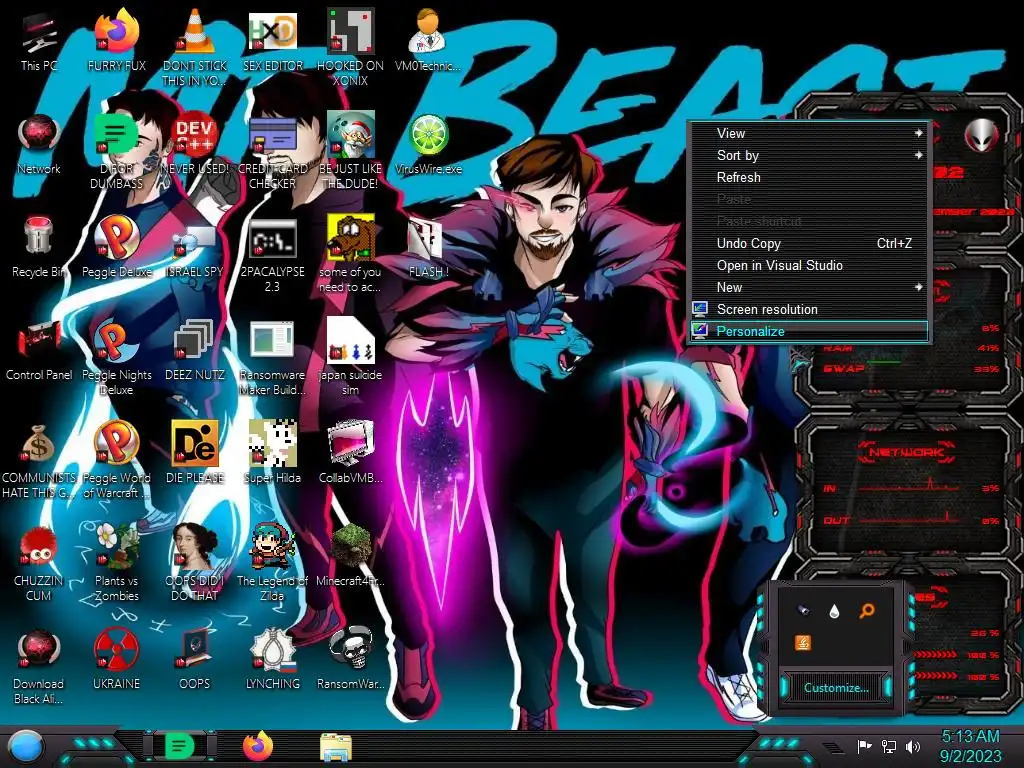Select the FLASH ! desktop icon
1024x768 pixels.
428,248
